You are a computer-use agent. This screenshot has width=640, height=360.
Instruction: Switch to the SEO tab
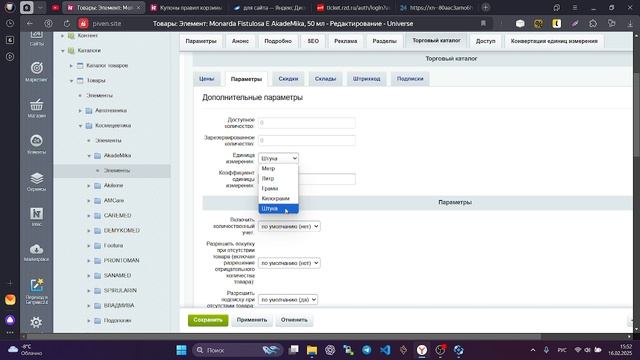click(x=313, y=41)
